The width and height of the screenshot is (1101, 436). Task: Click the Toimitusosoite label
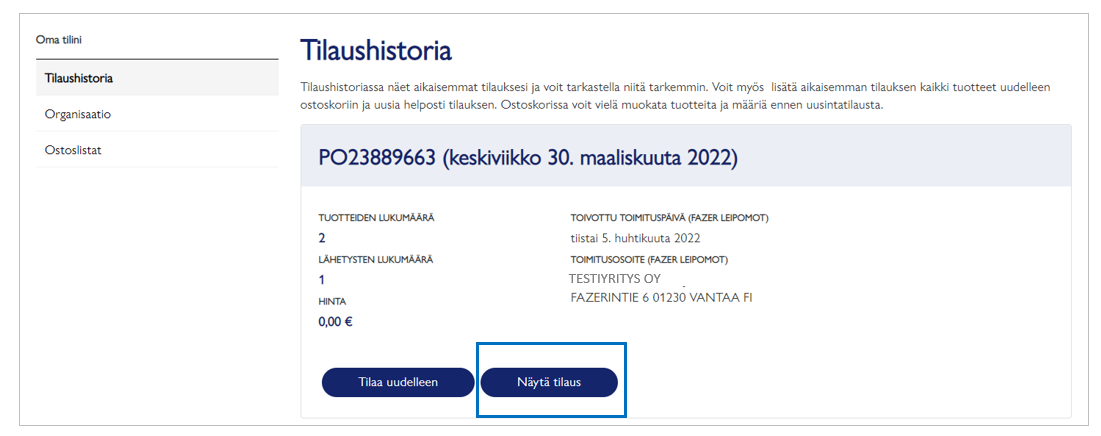coord(649,259)
